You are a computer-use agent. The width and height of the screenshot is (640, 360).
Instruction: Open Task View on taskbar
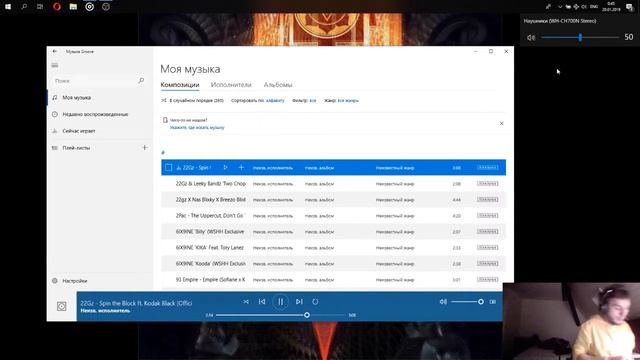(x=40, y=7)
